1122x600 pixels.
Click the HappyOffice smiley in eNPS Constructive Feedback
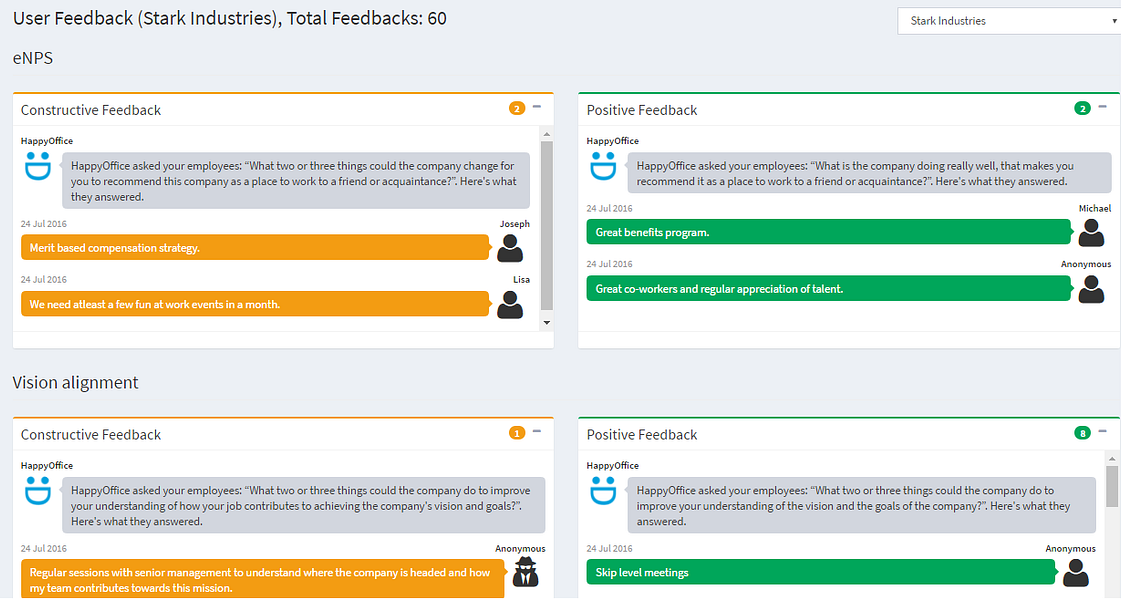pos(38,165)
